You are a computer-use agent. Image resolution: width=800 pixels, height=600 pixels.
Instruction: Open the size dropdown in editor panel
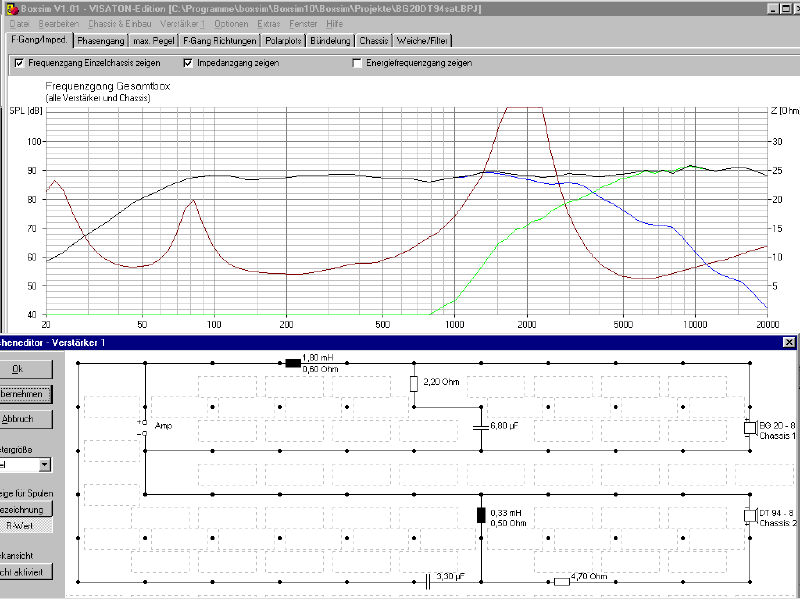44,465
